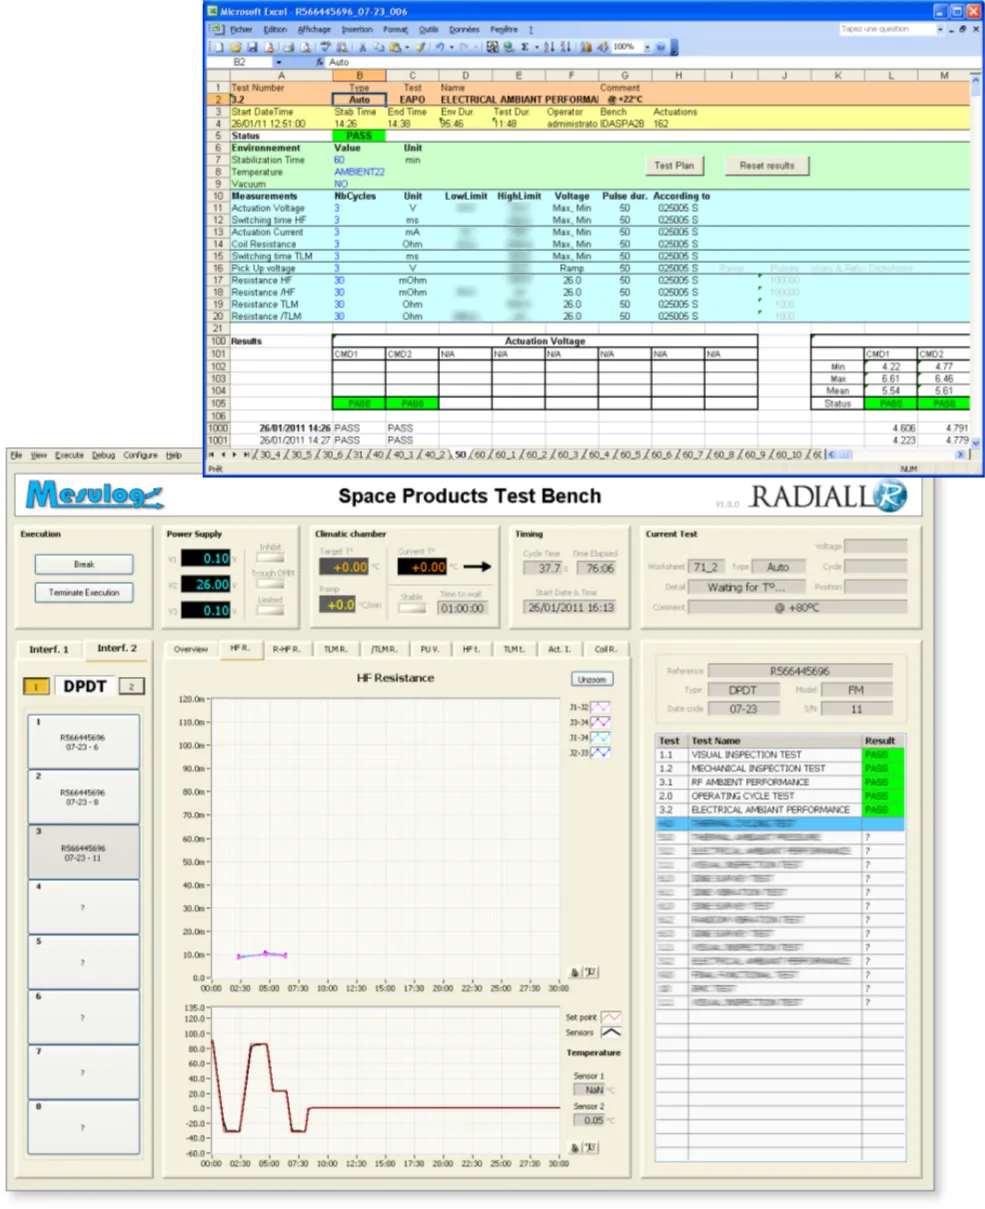Select the J1-J2 plot legend swatch
The height and width of the screenshot is (1209, 985).
(600, 707)
